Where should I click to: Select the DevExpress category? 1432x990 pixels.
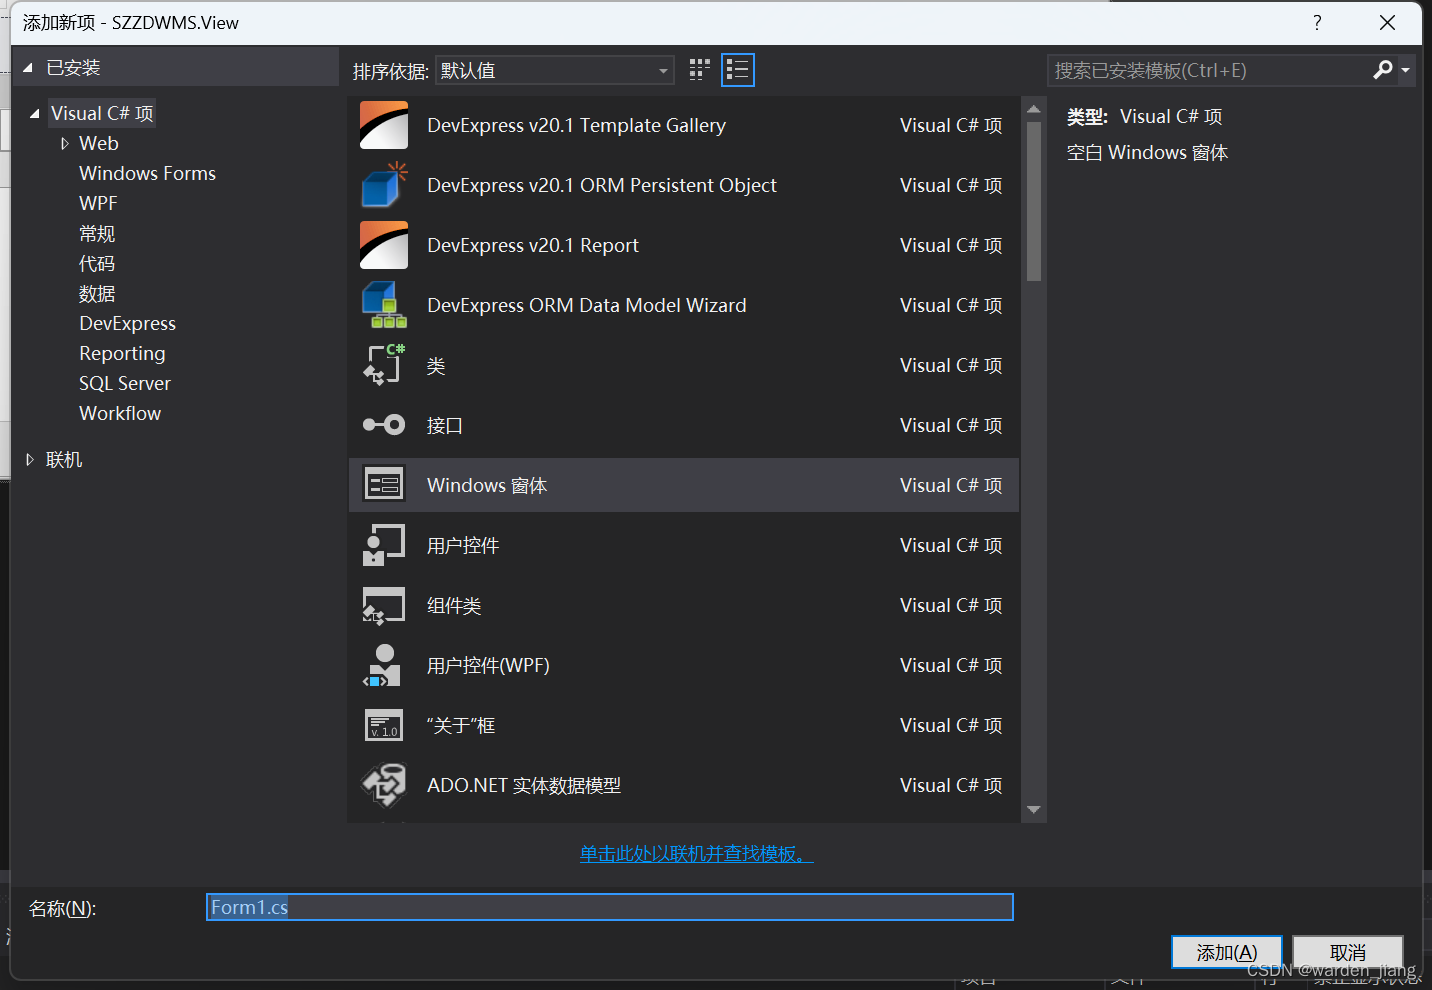tap(128, 323)
